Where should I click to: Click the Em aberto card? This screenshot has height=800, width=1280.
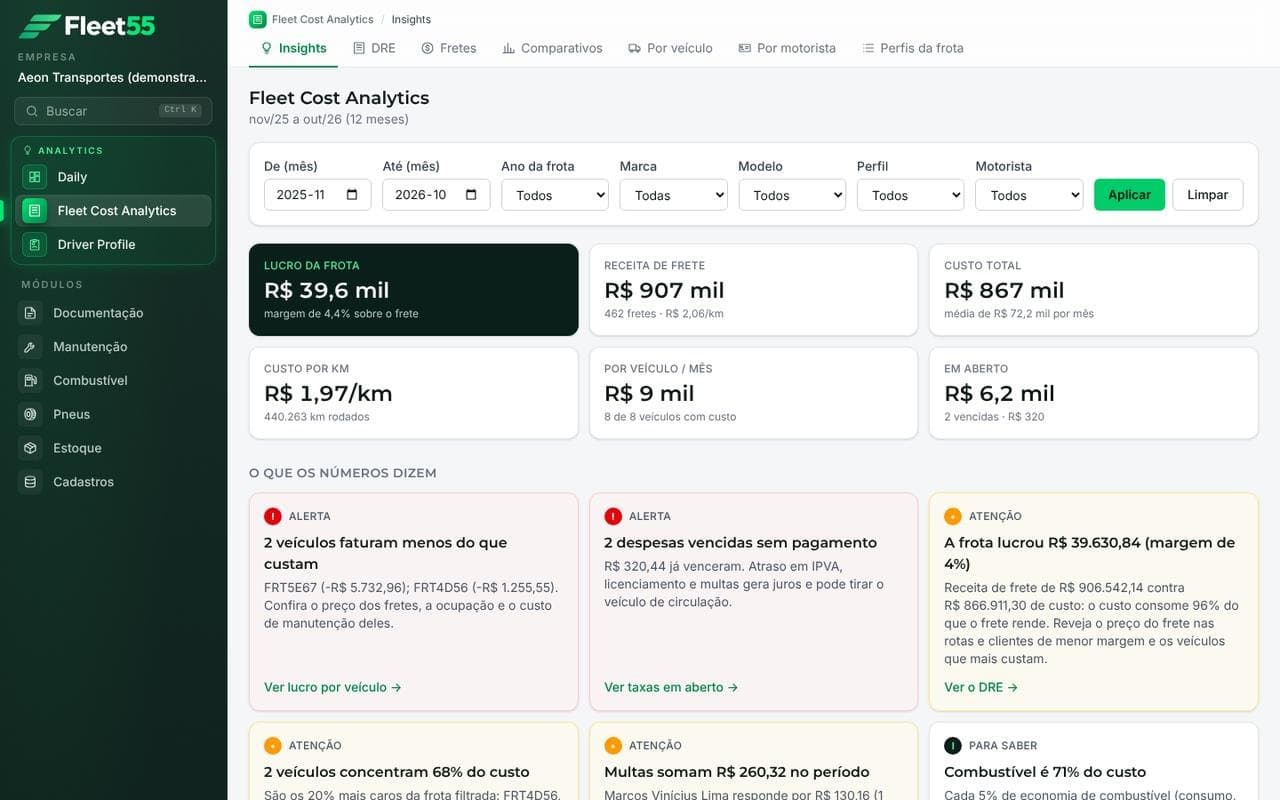(1093, 393)
